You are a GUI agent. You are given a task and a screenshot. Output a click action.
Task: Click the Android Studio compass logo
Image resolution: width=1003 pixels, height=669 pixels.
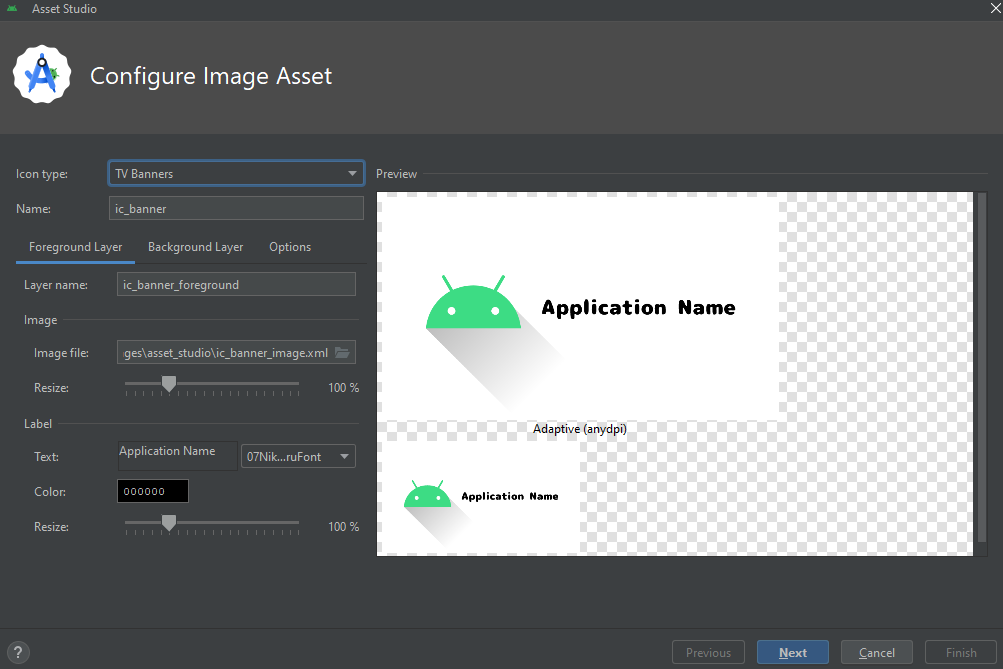pos(42,75)
